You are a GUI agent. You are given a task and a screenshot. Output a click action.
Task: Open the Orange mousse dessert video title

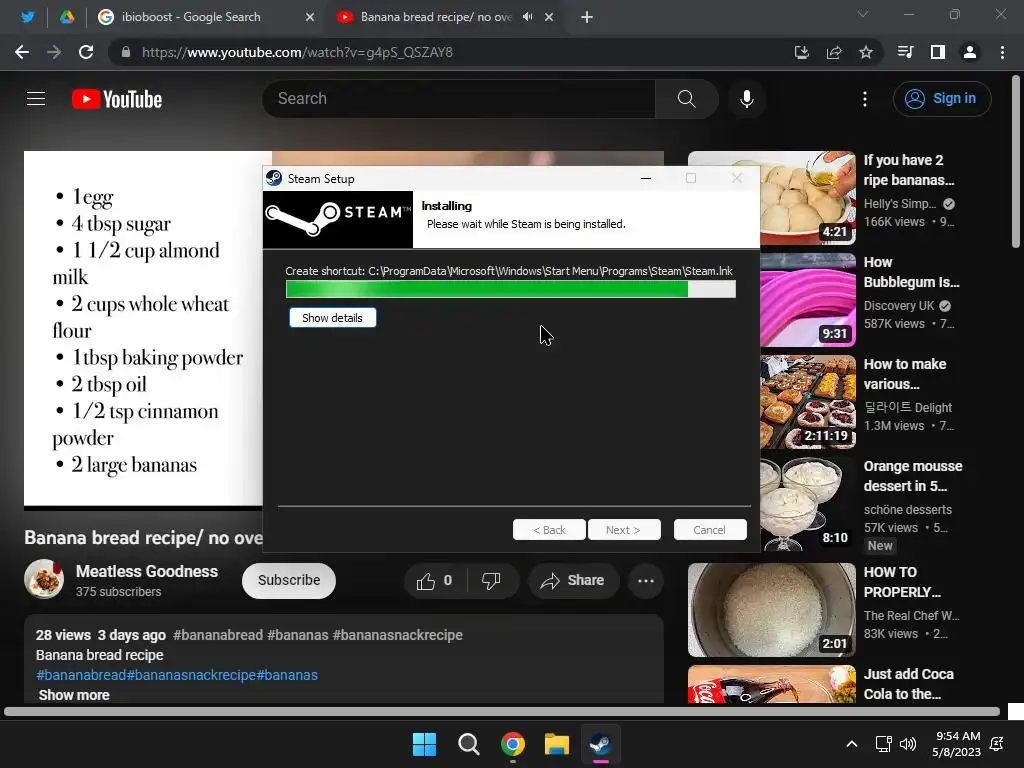[913, 476]
